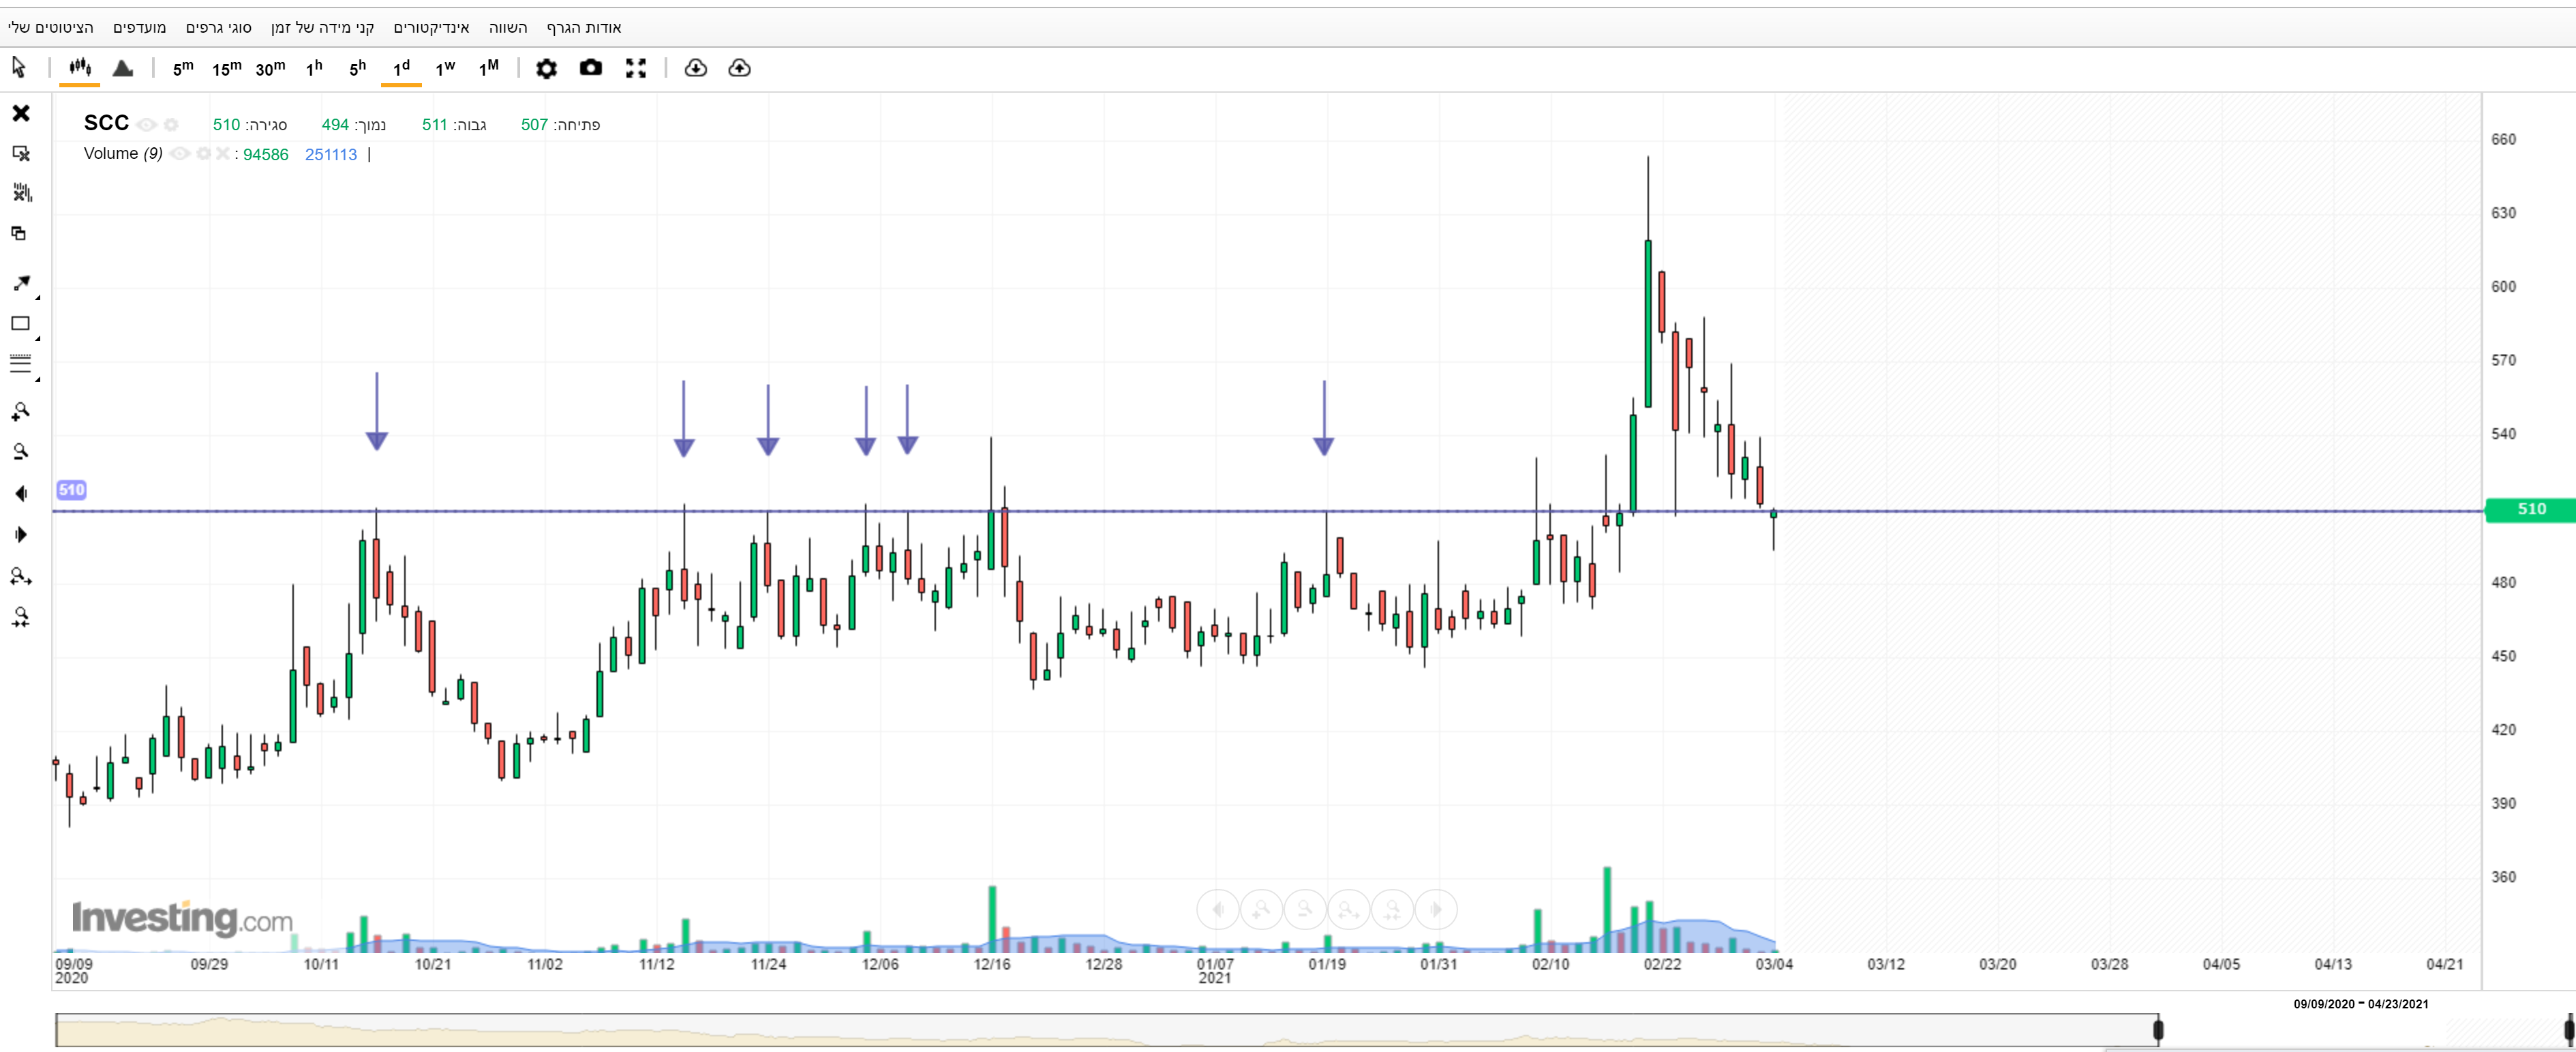Viewport: 2576px width, 1052px height.
Task: Expand the horizontal lines tool options
Action: coord(38,379)
